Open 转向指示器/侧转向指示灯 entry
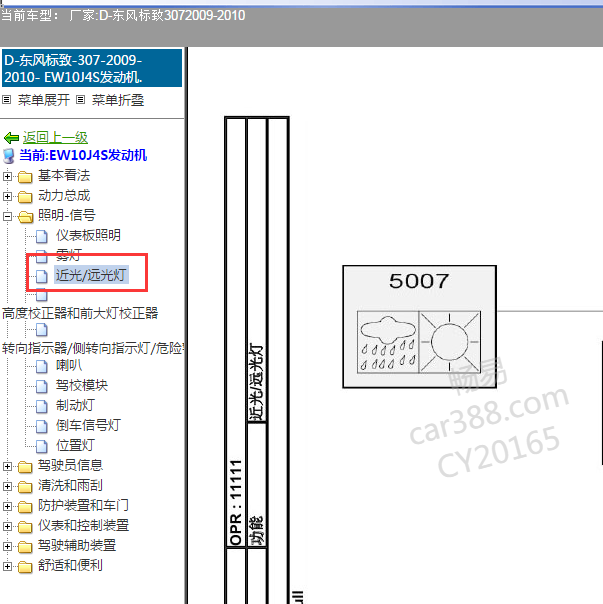This screenshot has width=603, height=604. coord(92,348)
